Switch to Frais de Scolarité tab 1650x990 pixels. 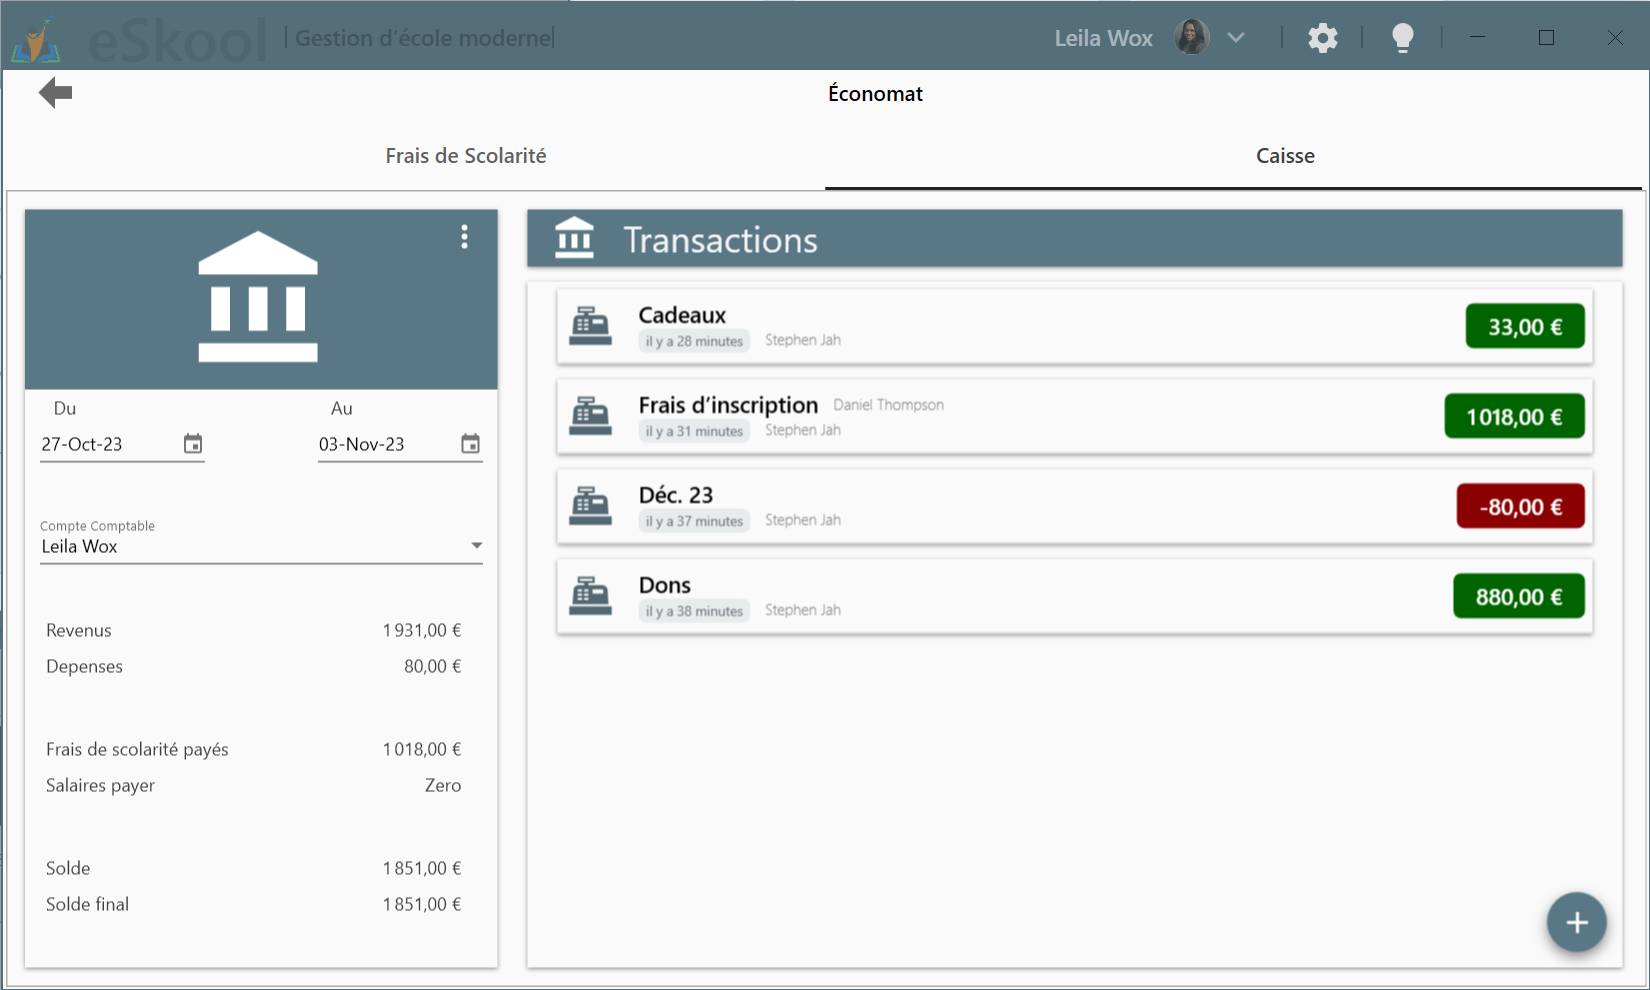(465, 156)
